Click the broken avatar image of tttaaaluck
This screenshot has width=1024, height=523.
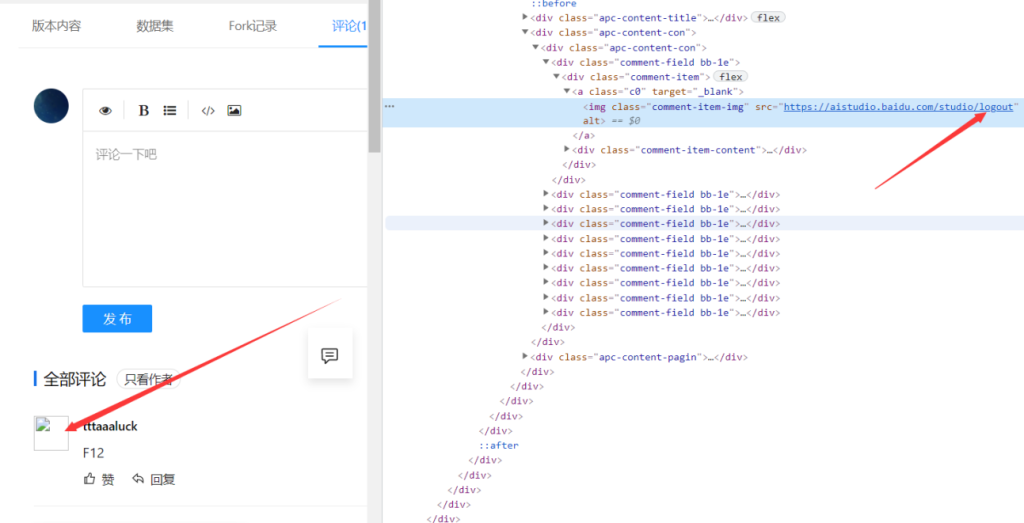tap(51, 433)
